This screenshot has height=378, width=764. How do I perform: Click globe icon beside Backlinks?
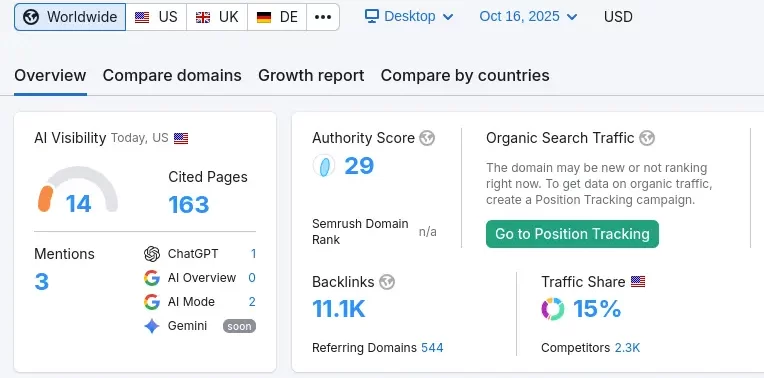387,282
